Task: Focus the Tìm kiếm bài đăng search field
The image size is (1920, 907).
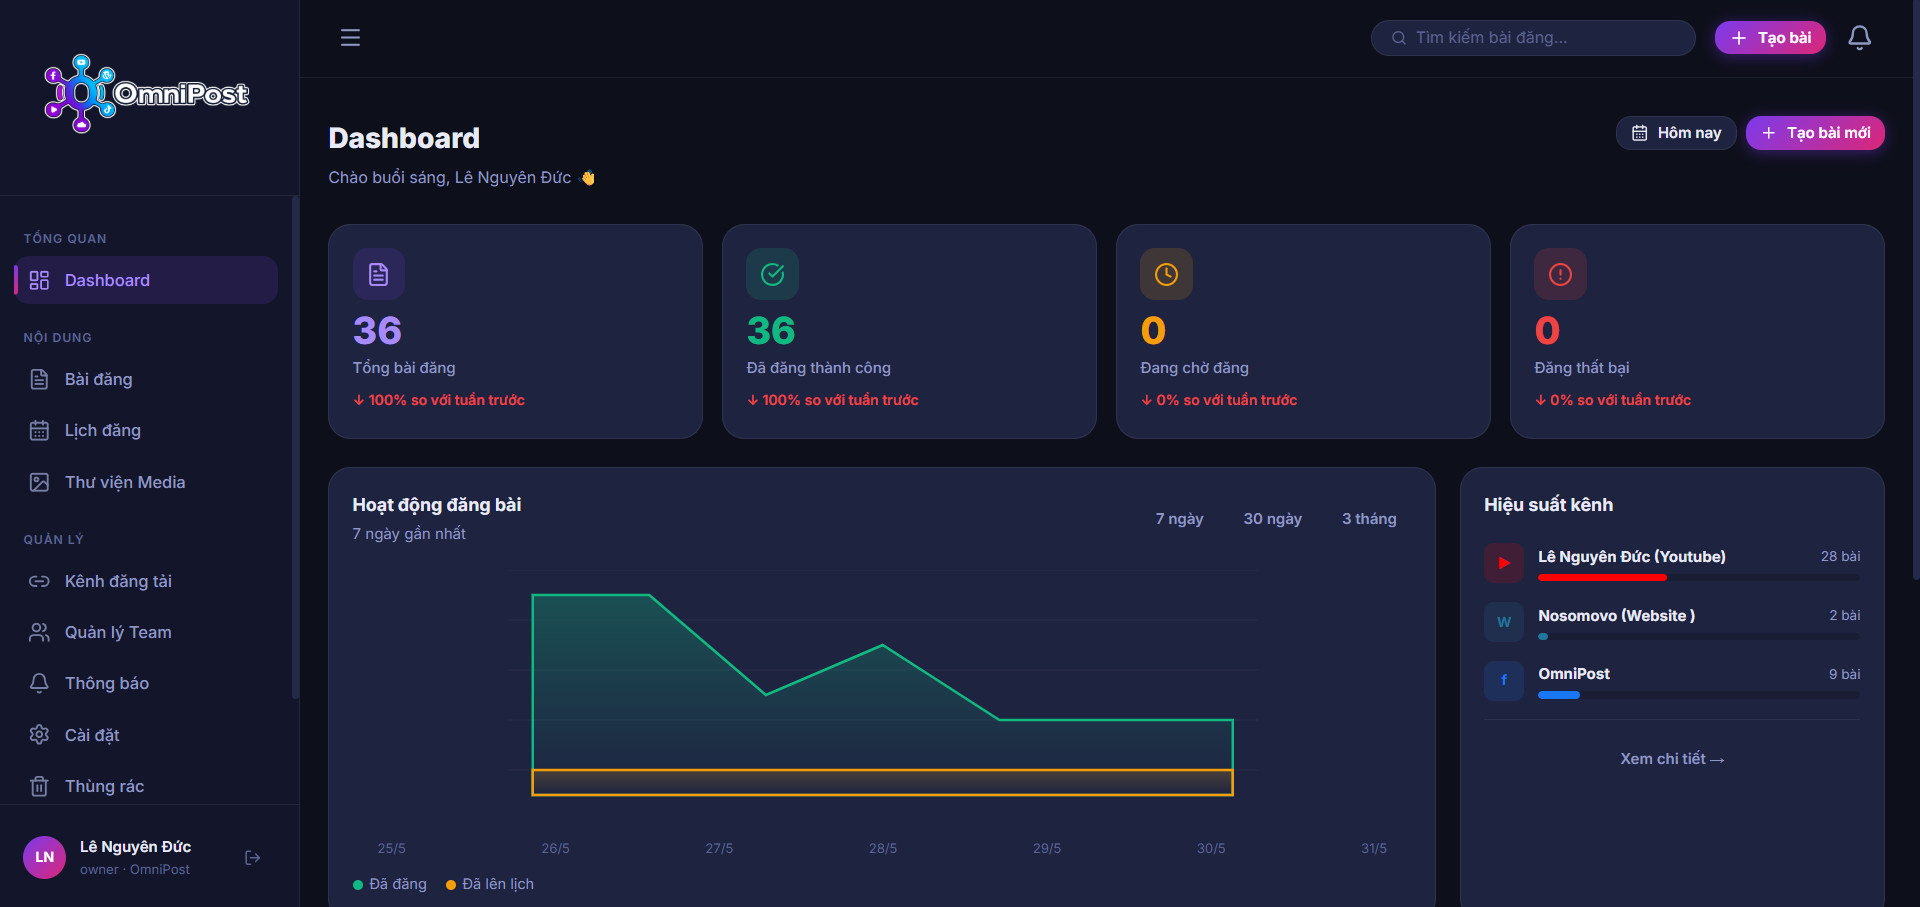Action: 1533,38
